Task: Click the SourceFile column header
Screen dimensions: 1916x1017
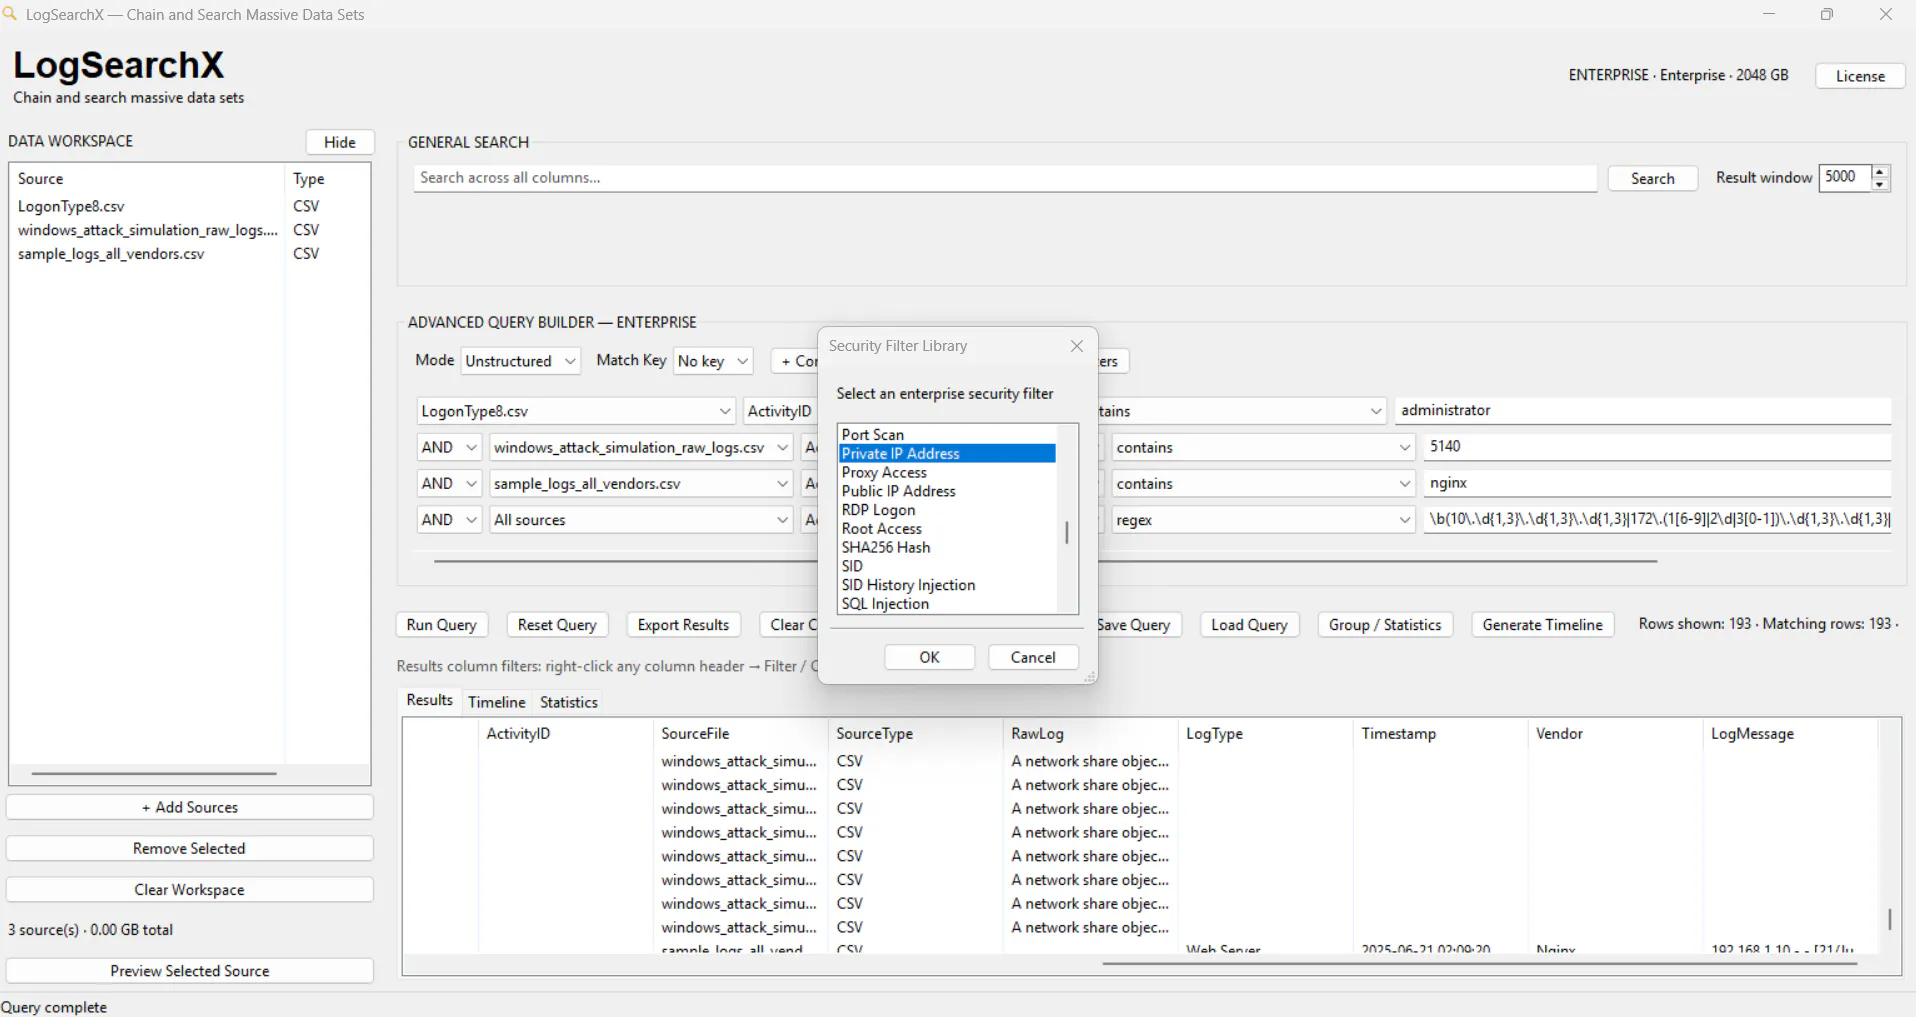Action: [740, 734]
